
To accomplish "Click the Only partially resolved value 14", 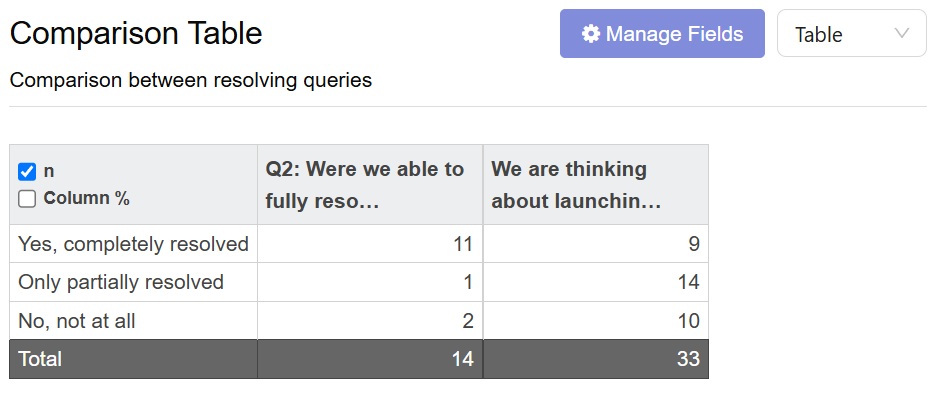I will pos(596,282).
